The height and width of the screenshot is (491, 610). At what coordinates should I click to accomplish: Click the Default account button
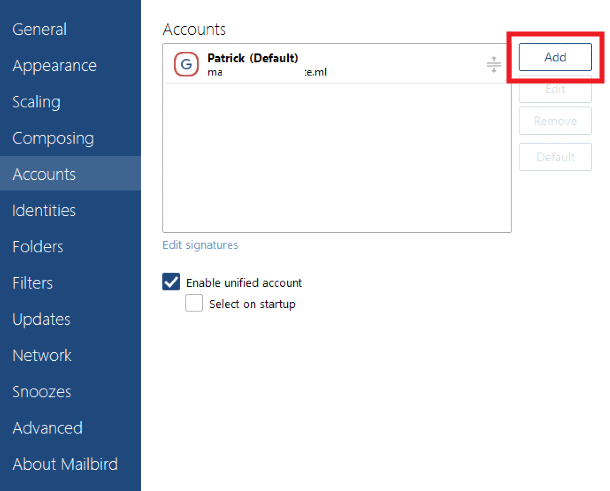coord(555,157)
